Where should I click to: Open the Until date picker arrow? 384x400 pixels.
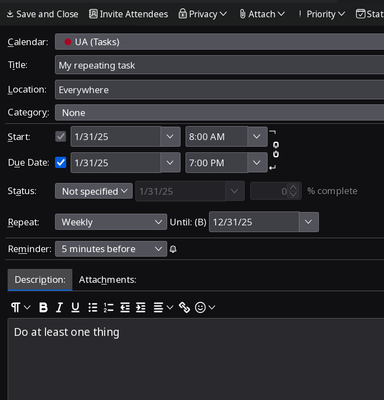[x=309, y=222]
